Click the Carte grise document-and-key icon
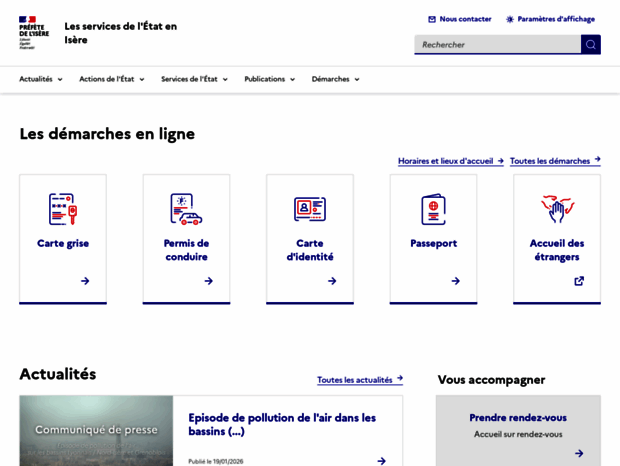The image size is (620, 466). point(63,209)
